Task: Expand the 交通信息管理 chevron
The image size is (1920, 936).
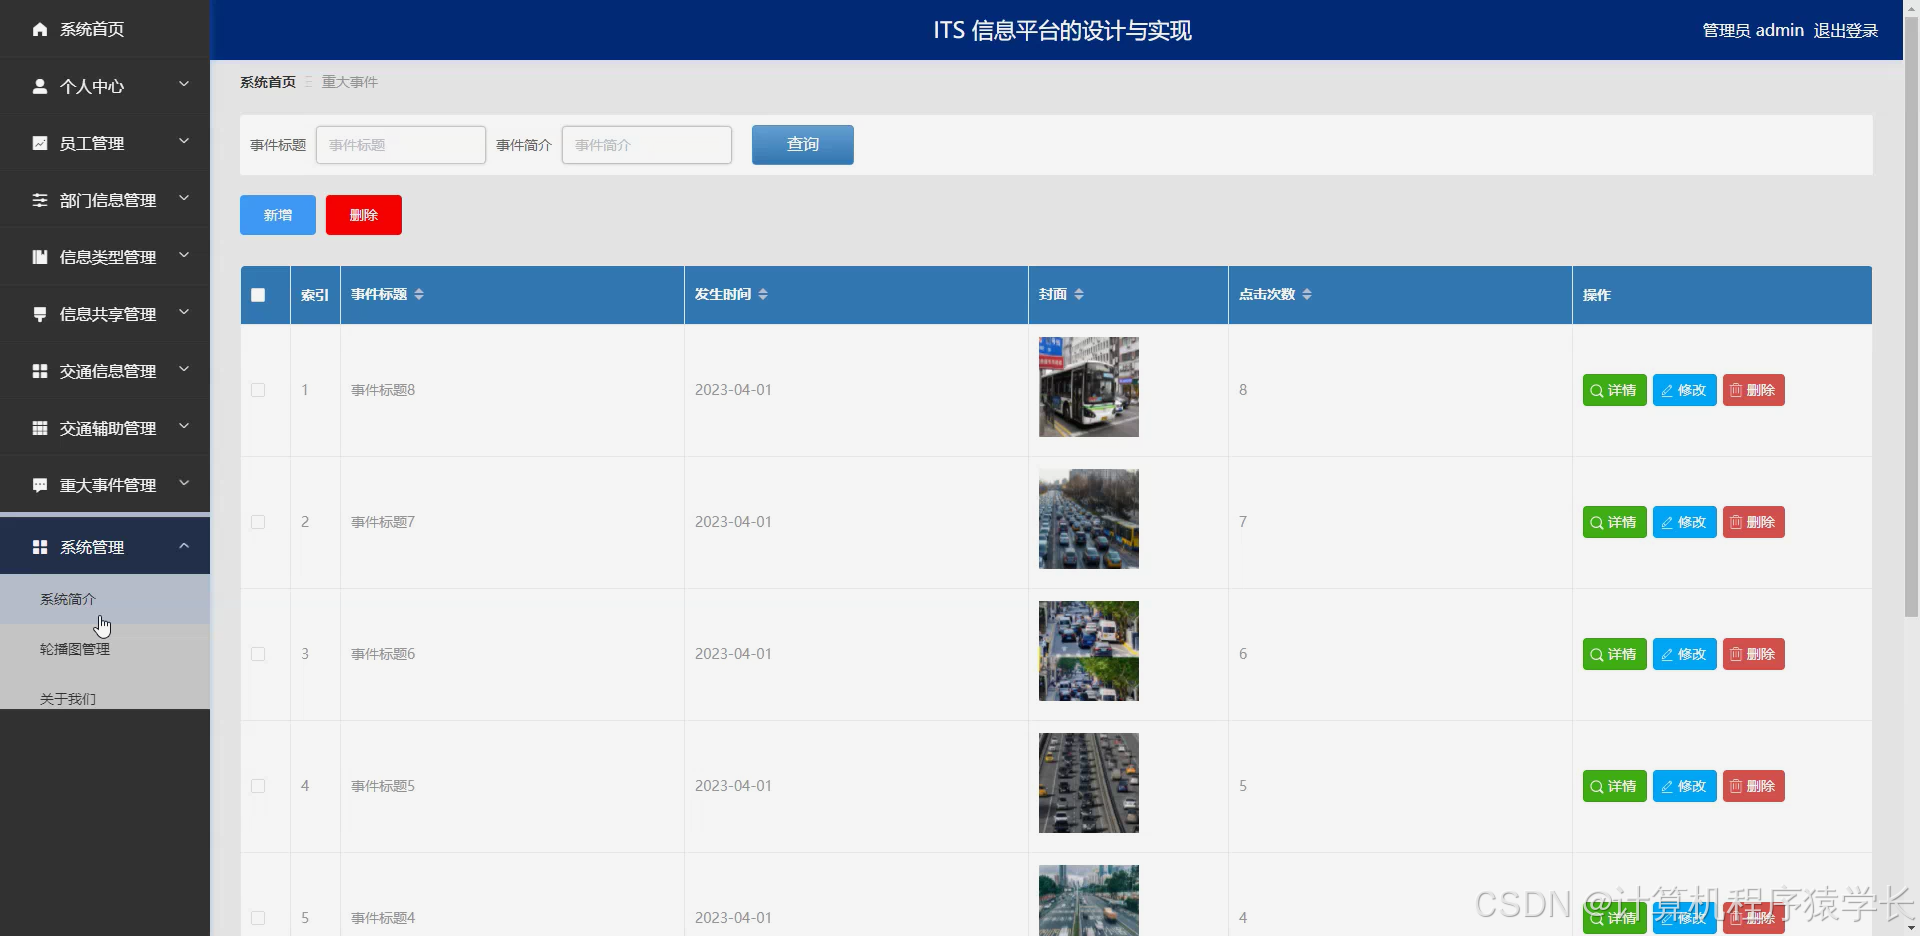Action: pos(184,369)
